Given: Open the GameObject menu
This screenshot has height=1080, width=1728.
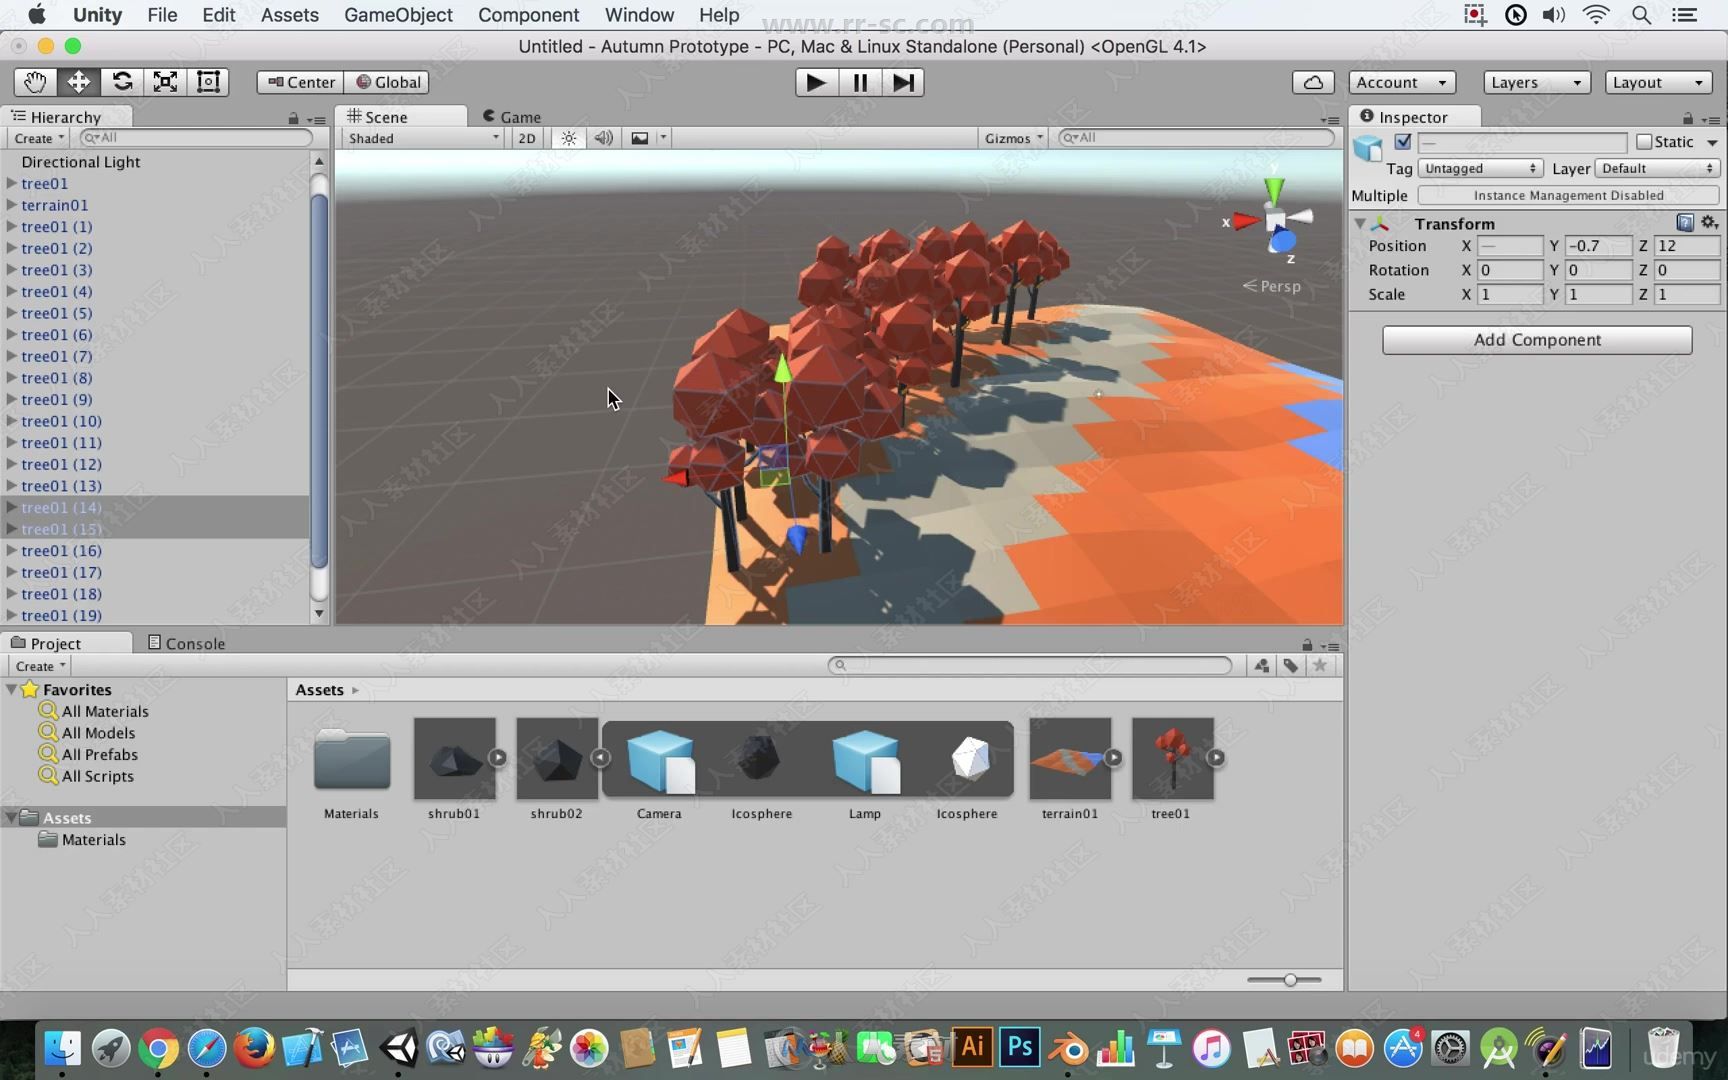Looking at the screenshot, I should tap(398, 15).
